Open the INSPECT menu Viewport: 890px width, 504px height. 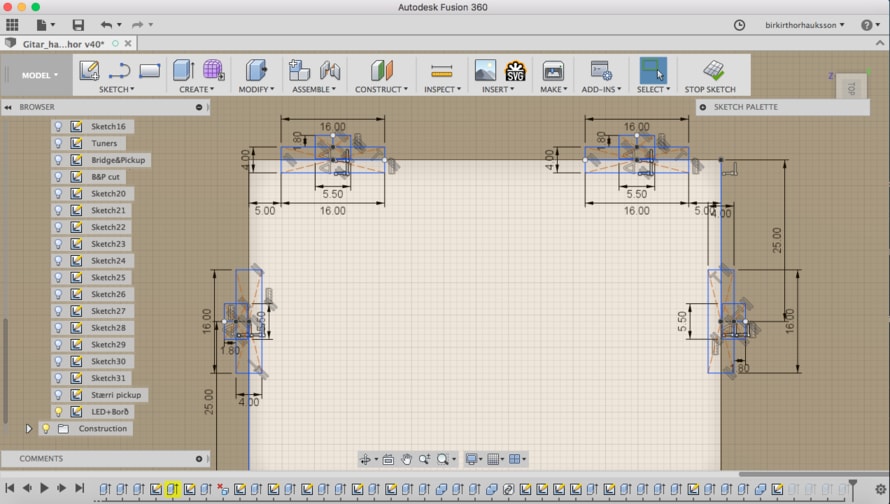point(442,89)
